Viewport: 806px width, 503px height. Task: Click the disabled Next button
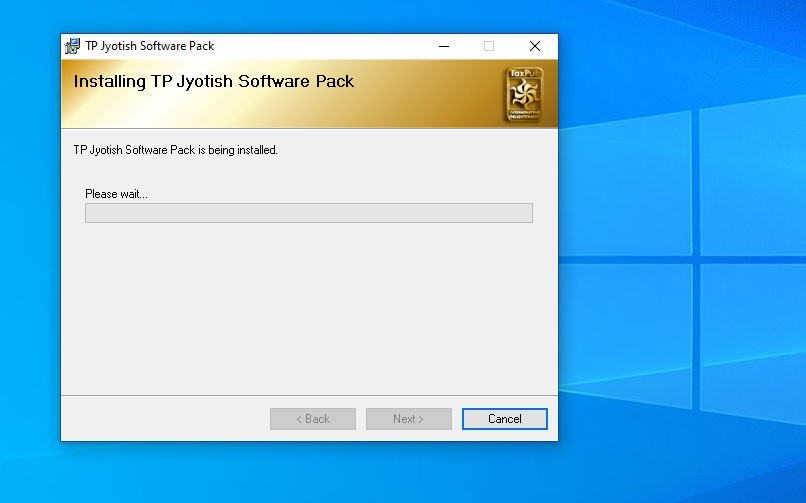(x=408, y=419)
